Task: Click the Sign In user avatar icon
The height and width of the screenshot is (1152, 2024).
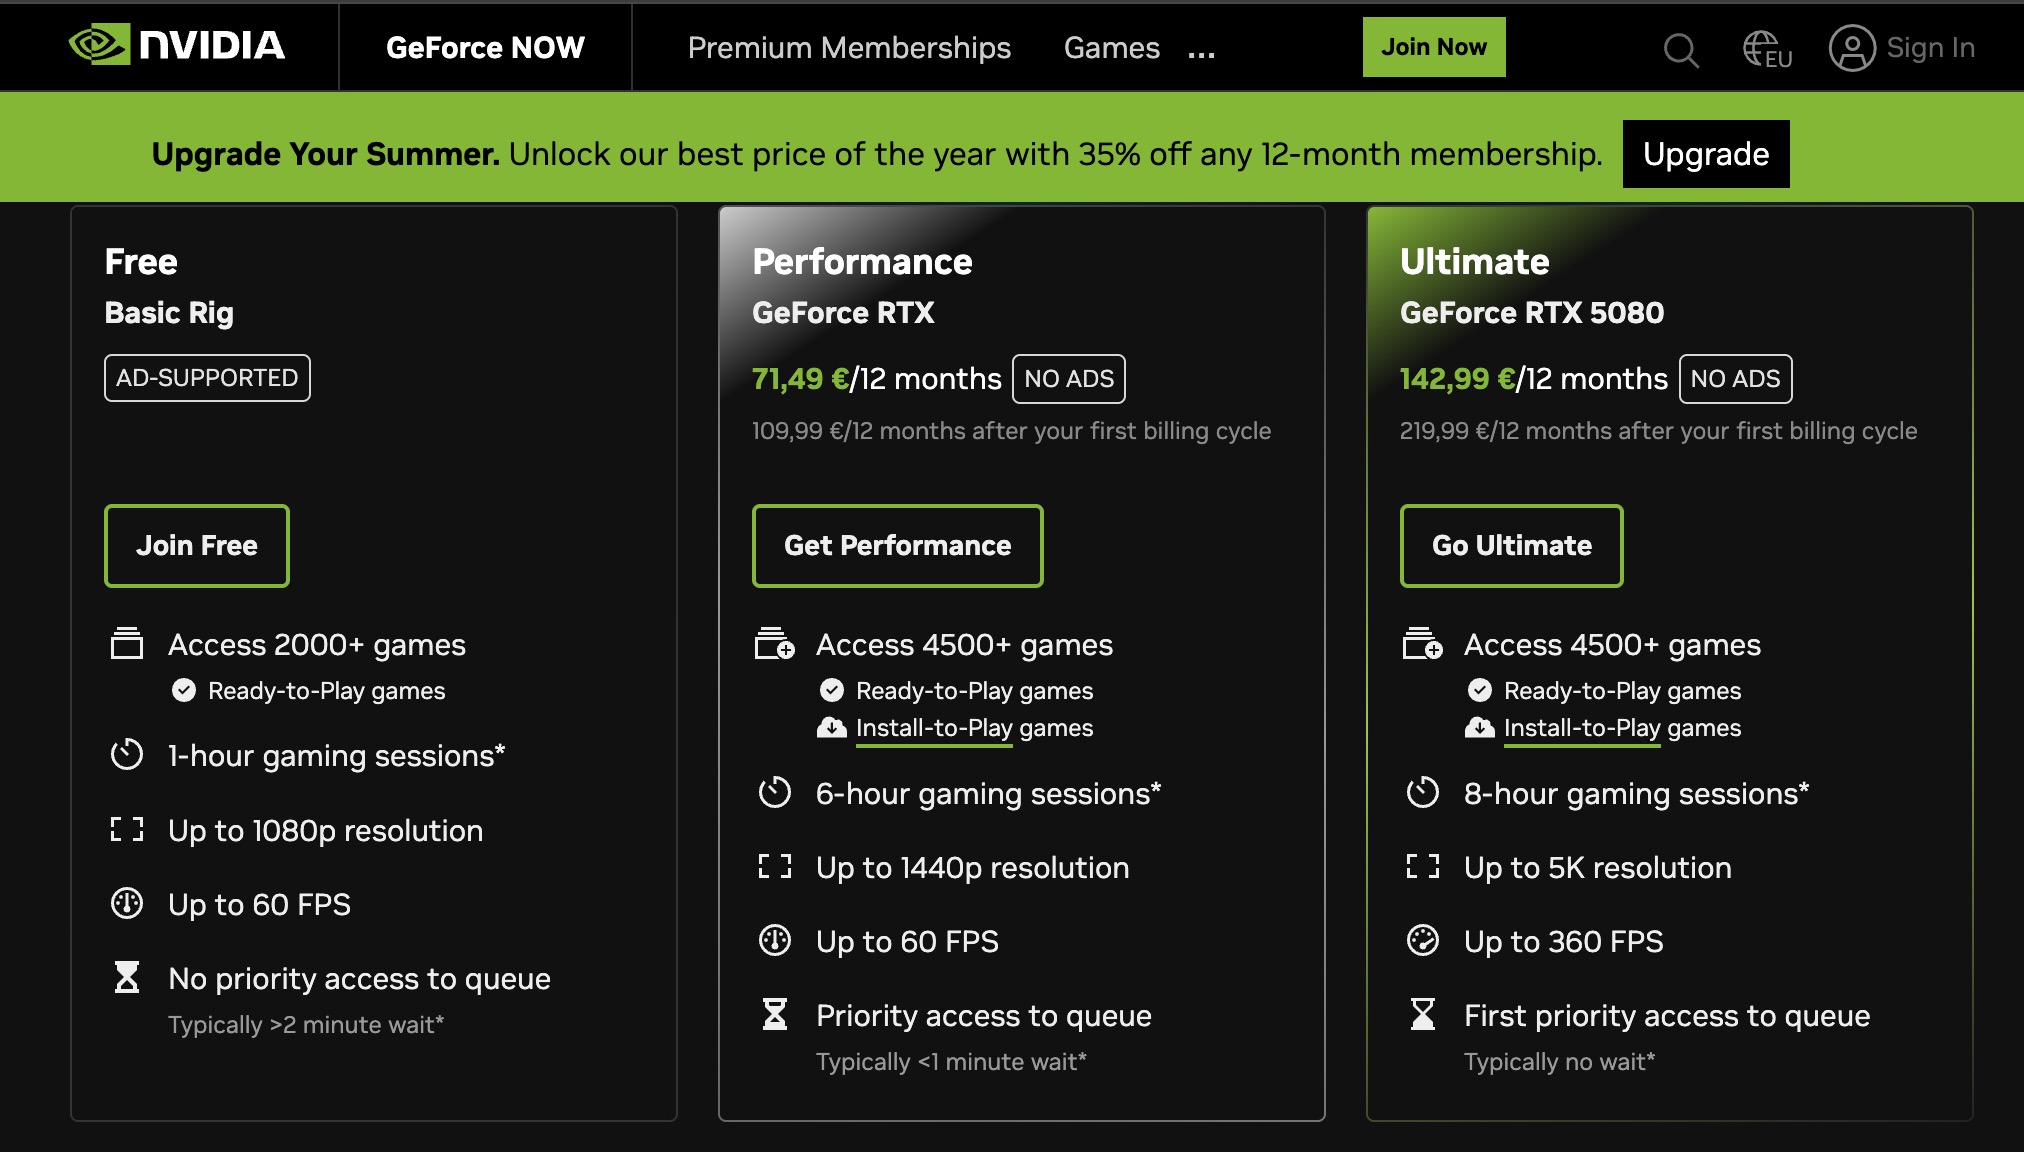Action: tap(1852, 48)
